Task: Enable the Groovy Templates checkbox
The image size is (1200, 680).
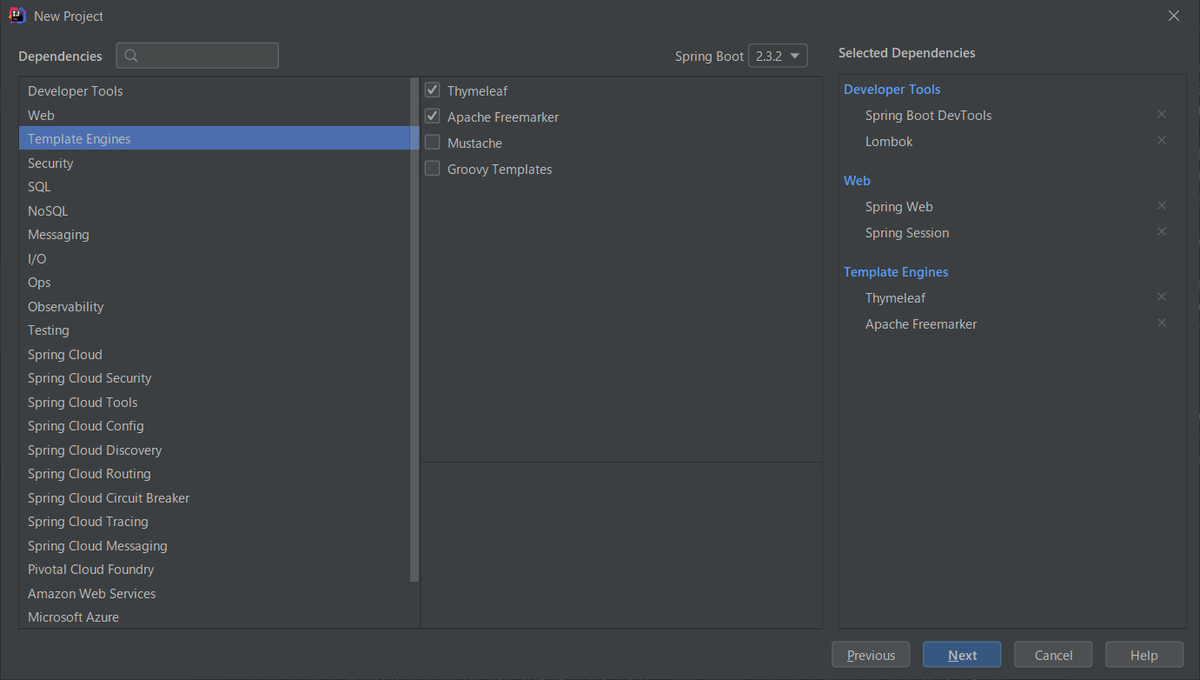Action: pos(432,168)
